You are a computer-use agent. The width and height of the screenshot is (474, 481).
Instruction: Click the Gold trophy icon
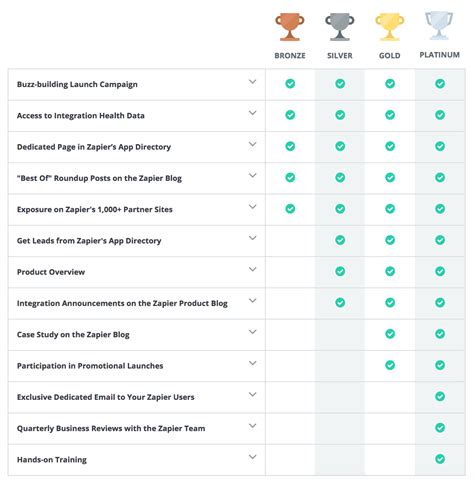(390, 27)
